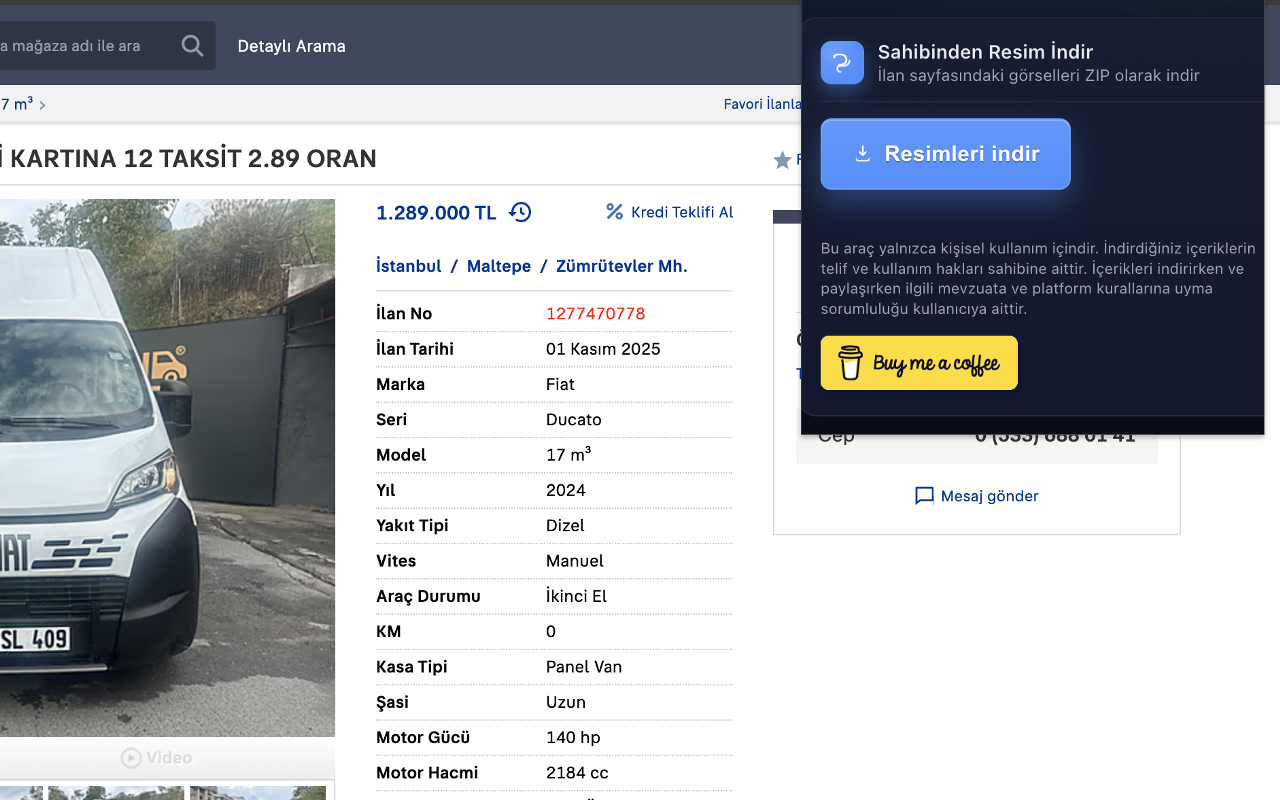Viewport: 1280px width, 800px height.
Task: Click the Yıl label
Action: (x=386, y=490)
